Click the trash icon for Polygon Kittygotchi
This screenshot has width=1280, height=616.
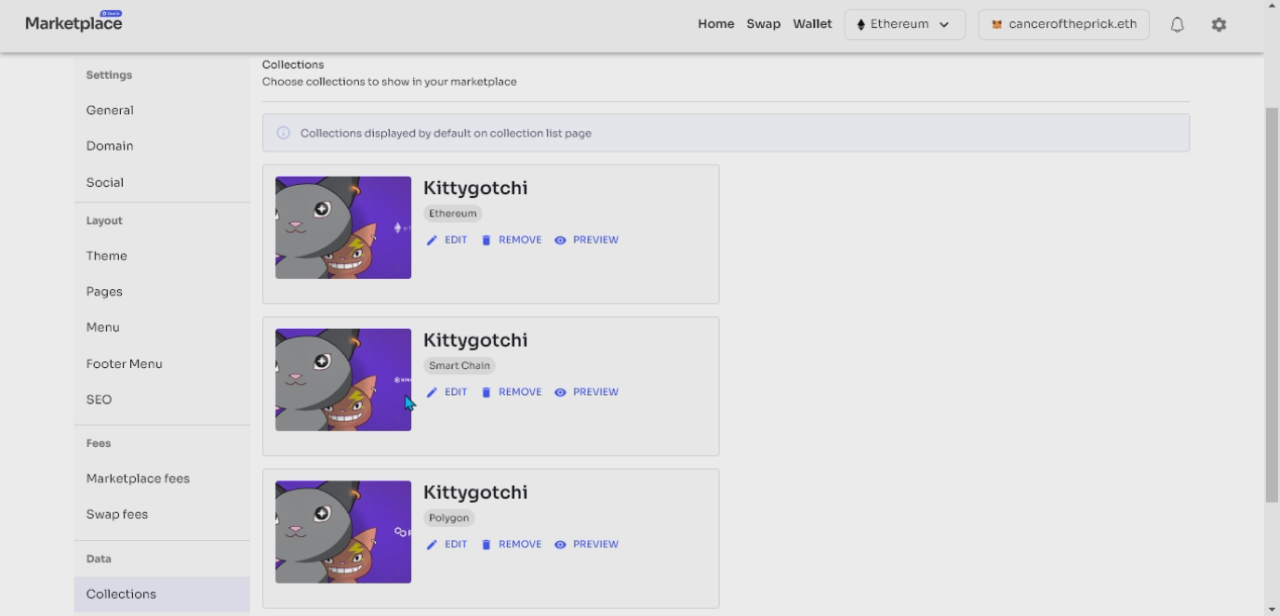(x=486, y=544)
